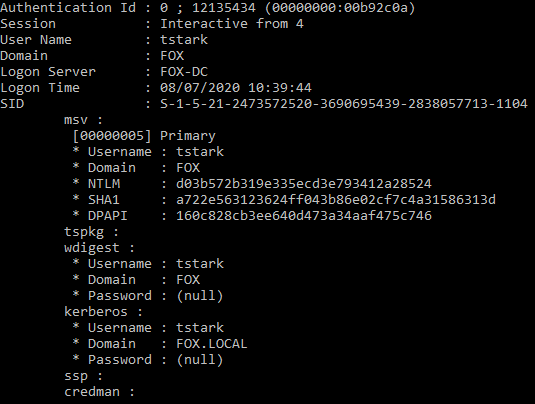This screenshot has height=404, width=535.
Task: Click the Session value Interactive from 4
Action: (x=232, y=24)
